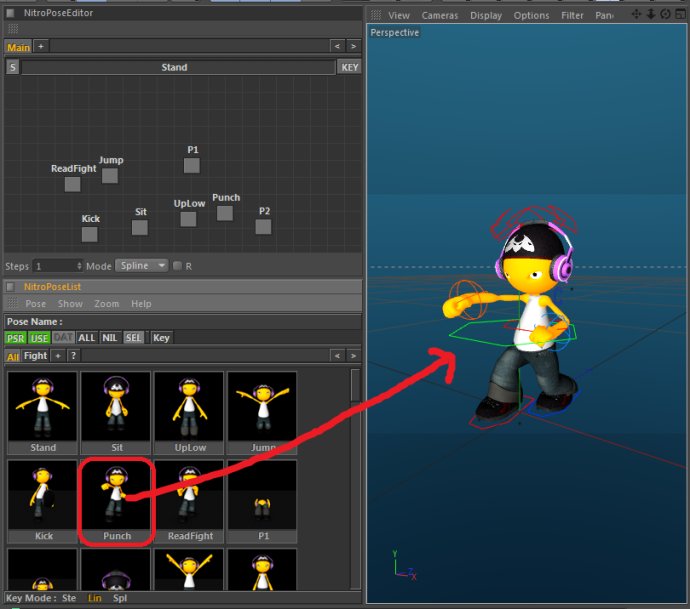Viewport: 690px width, 609px height.
Task: Set key mode to Spl
Action: [x=120, y=598]
